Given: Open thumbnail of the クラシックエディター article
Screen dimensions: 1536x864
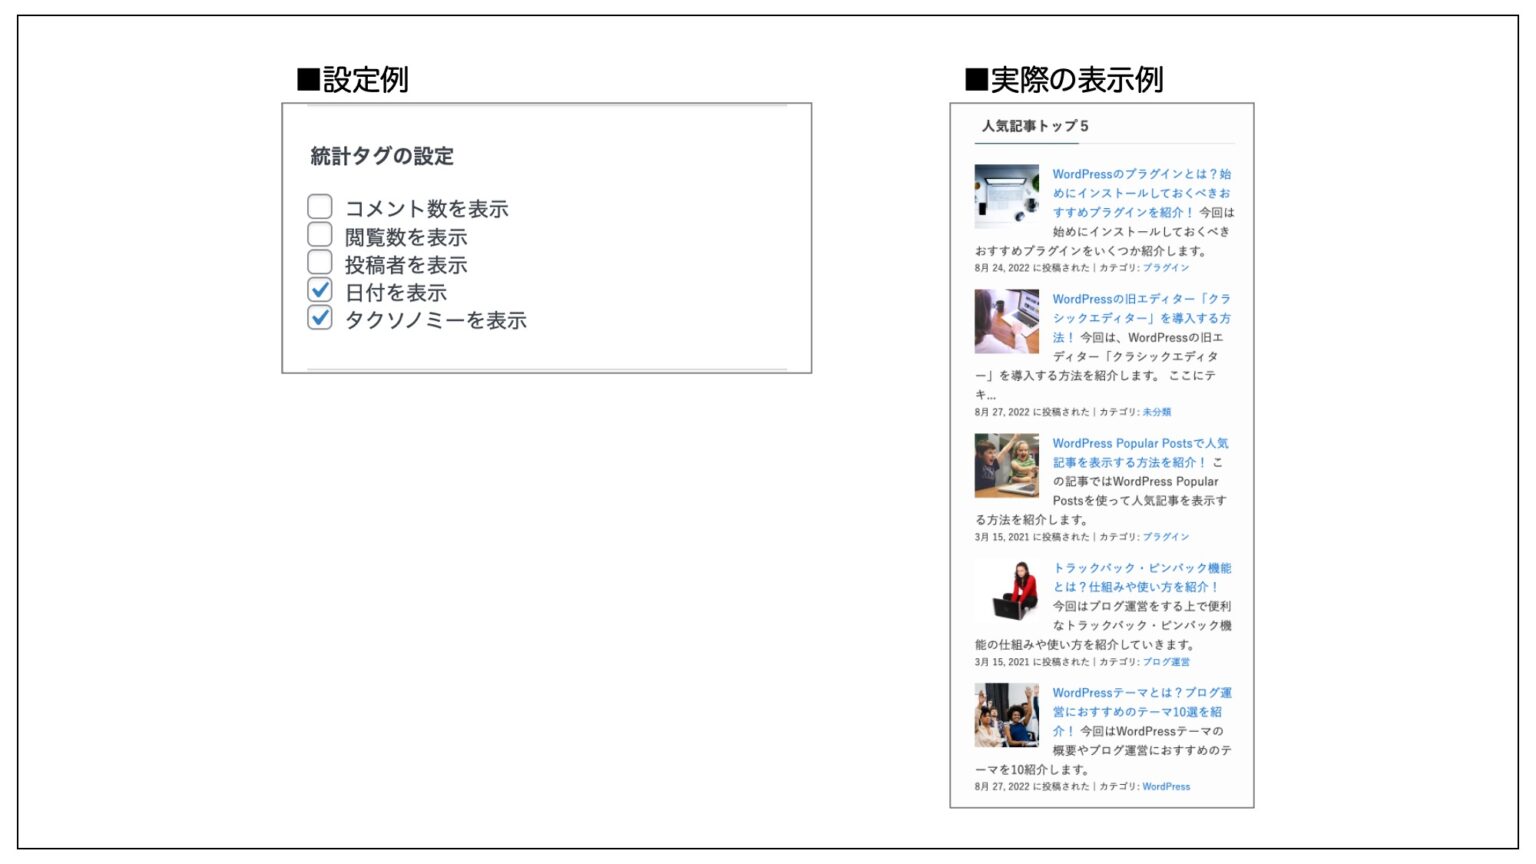Looking at the screenshot, I should pyautogui.click(x=1006, y=322).
